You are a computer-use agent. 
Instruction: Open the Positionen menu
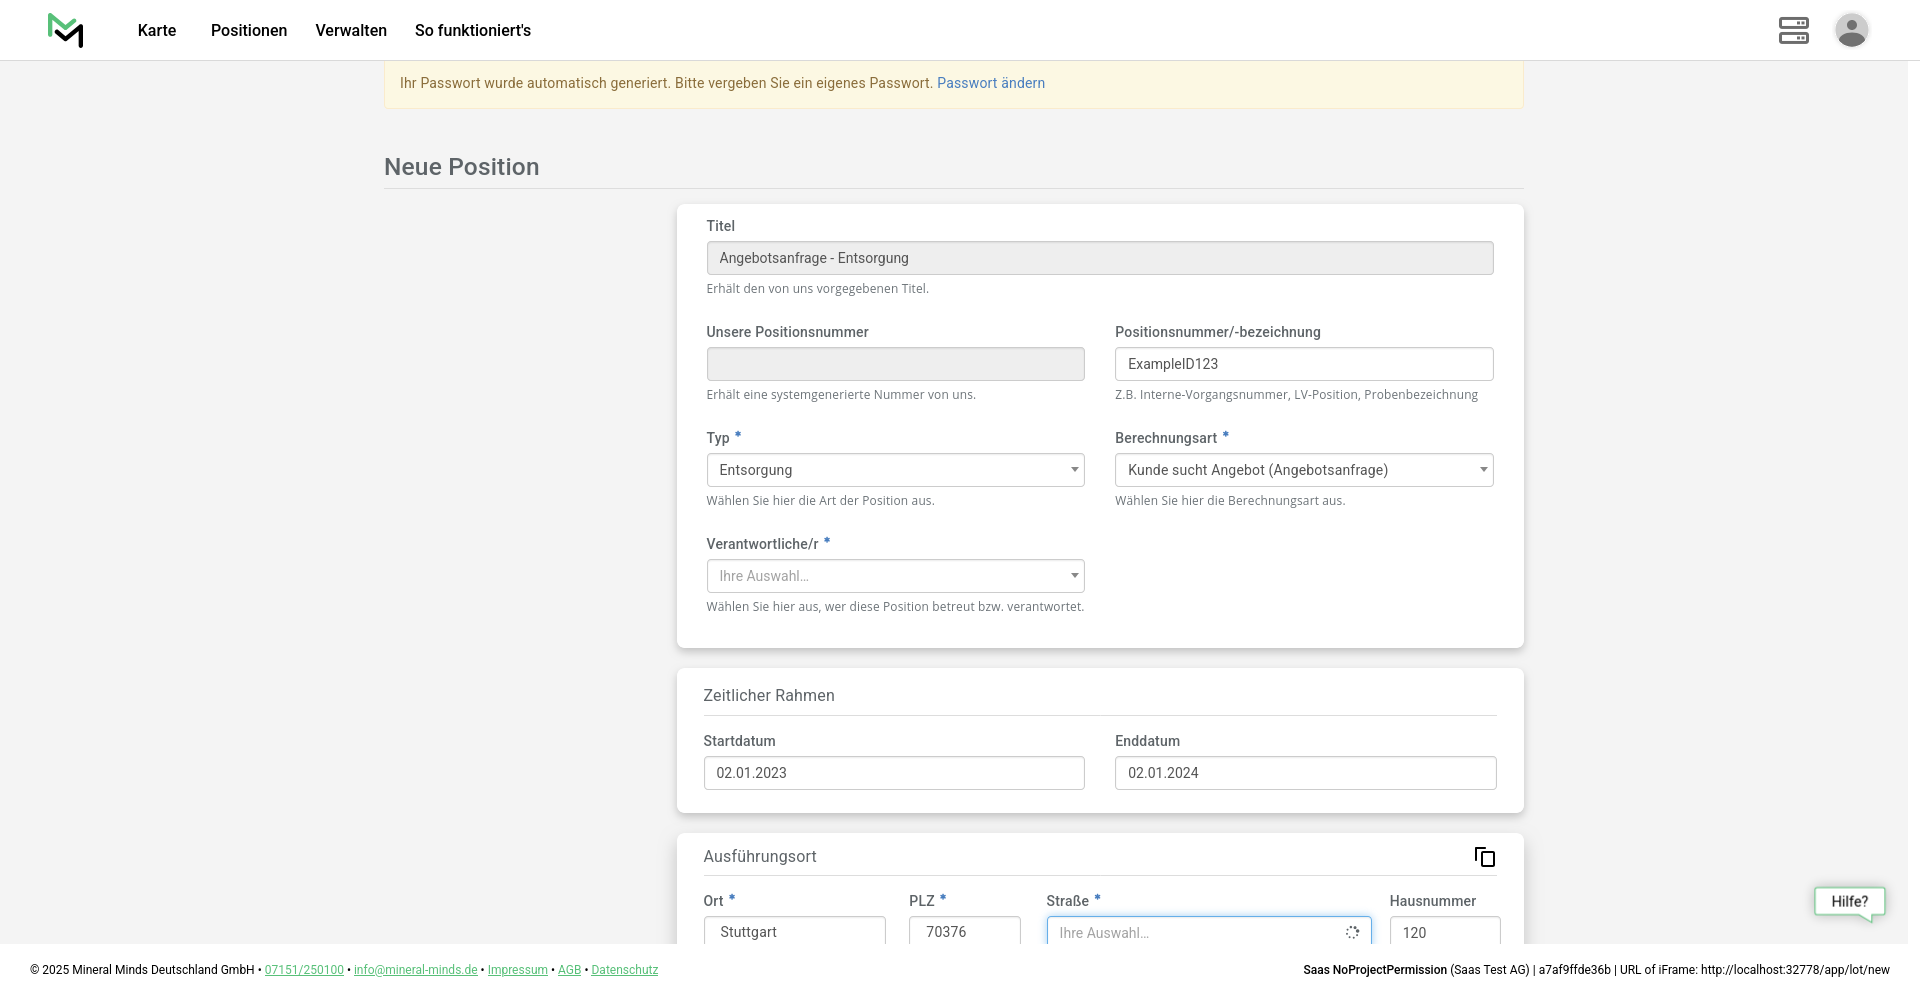(249, 30)
